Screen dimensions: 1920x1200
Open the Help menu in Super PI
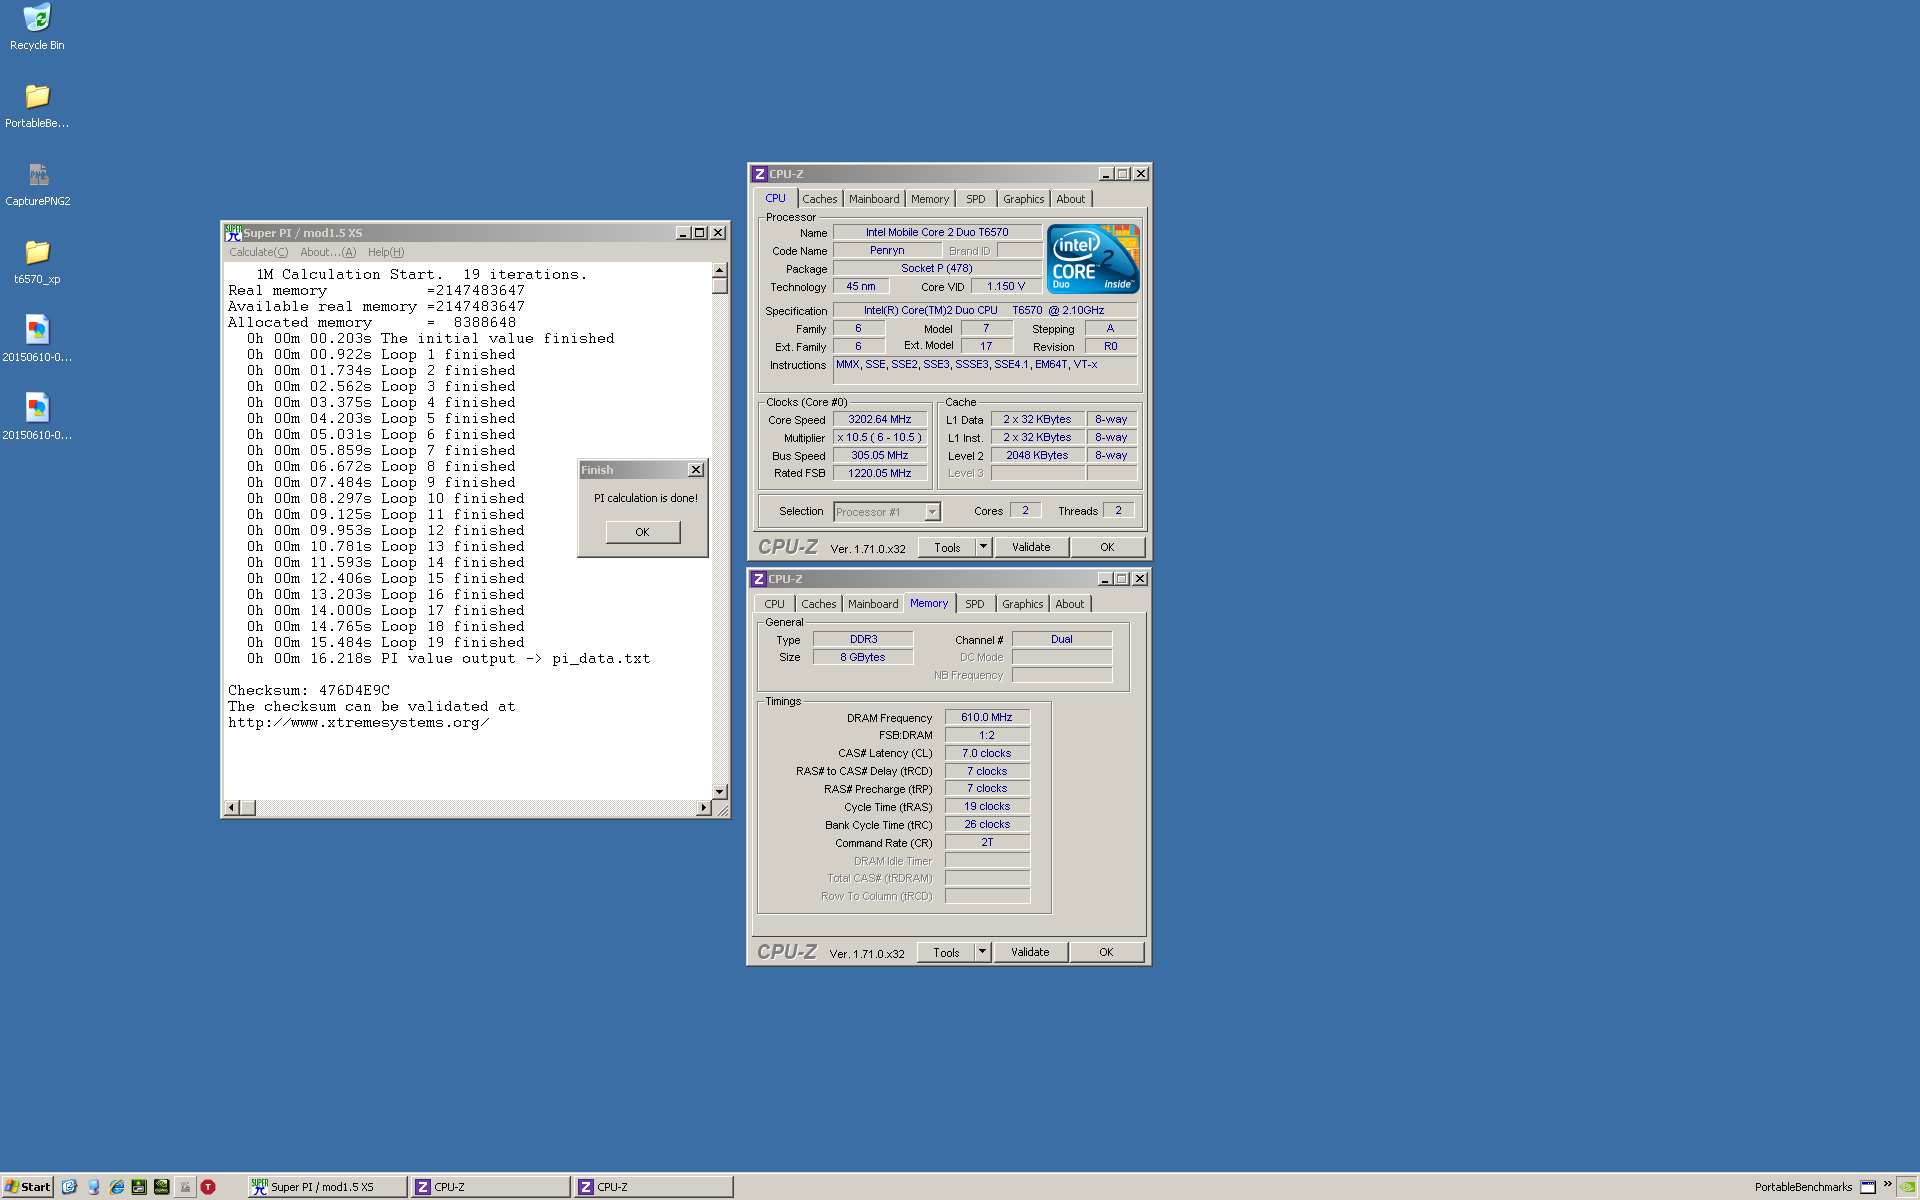click(386, 252)
